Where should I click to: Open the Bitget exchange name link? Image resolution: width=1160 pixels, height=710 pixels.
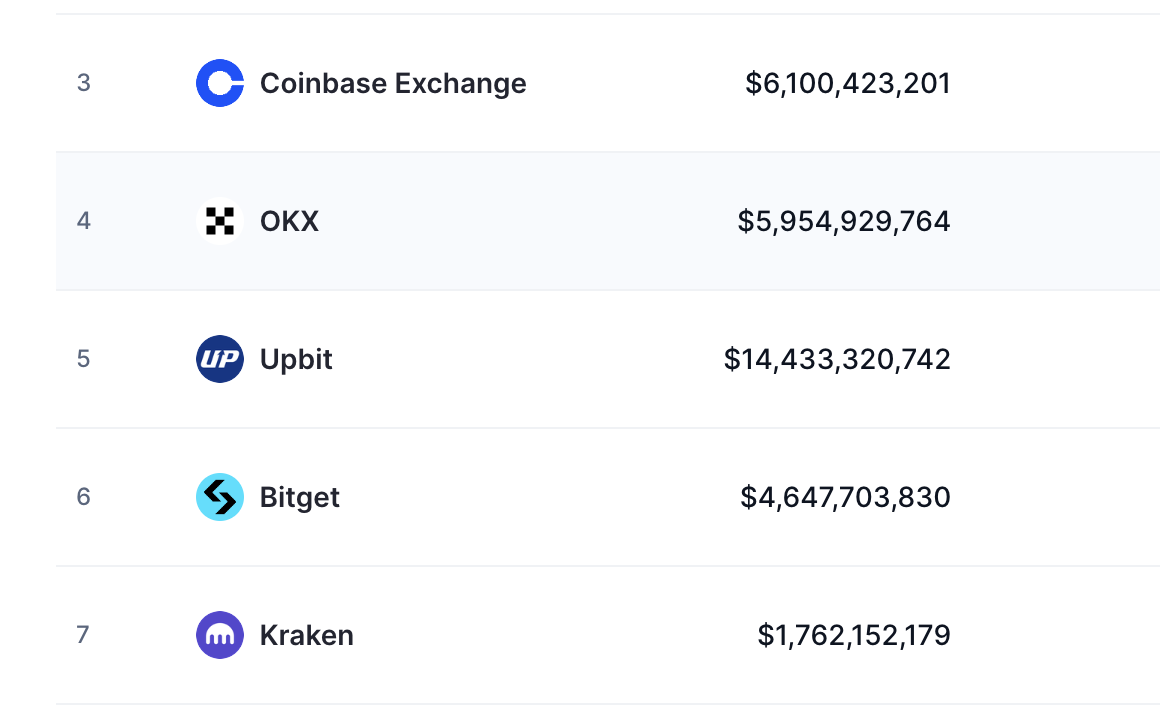(x=300, y=497)
